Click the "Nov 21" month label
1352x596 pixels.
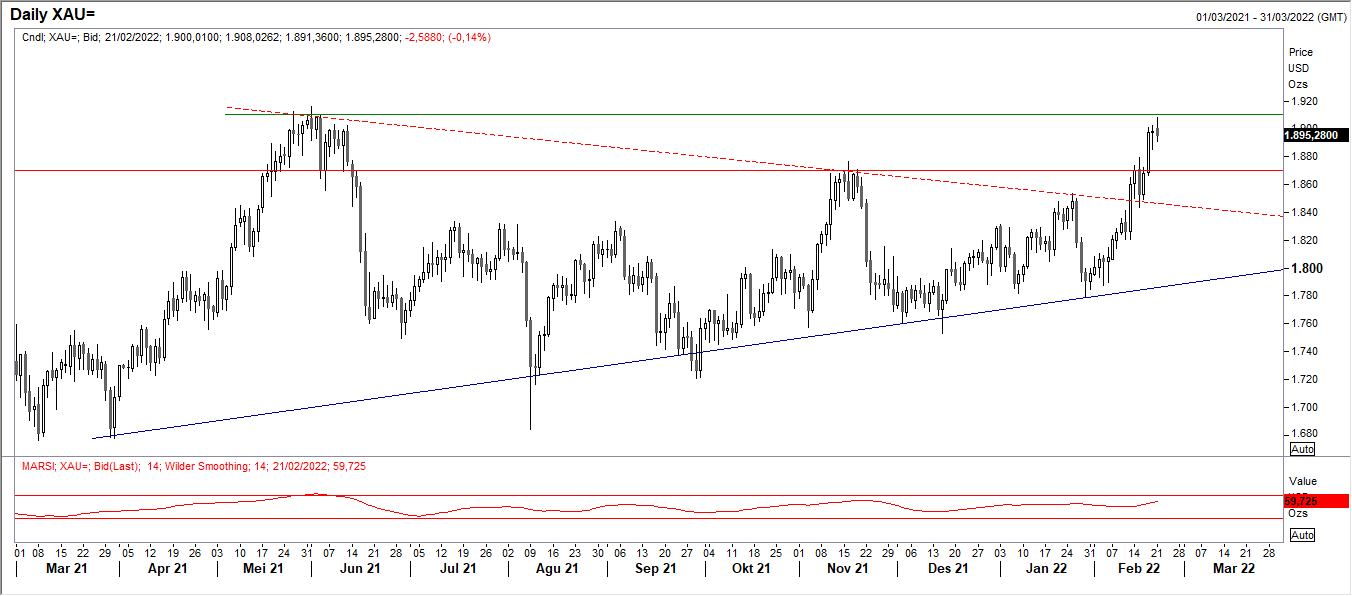(846, 569)
